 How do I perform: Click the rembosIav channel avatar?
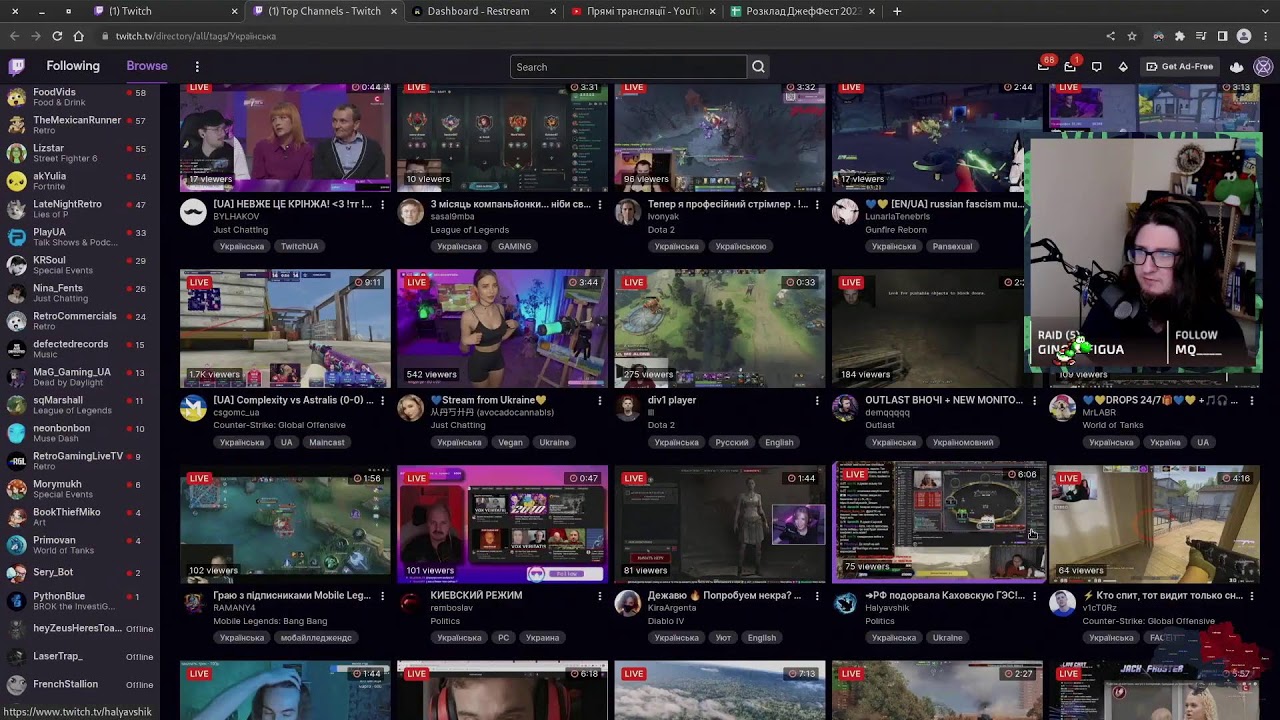coord(410,603)
